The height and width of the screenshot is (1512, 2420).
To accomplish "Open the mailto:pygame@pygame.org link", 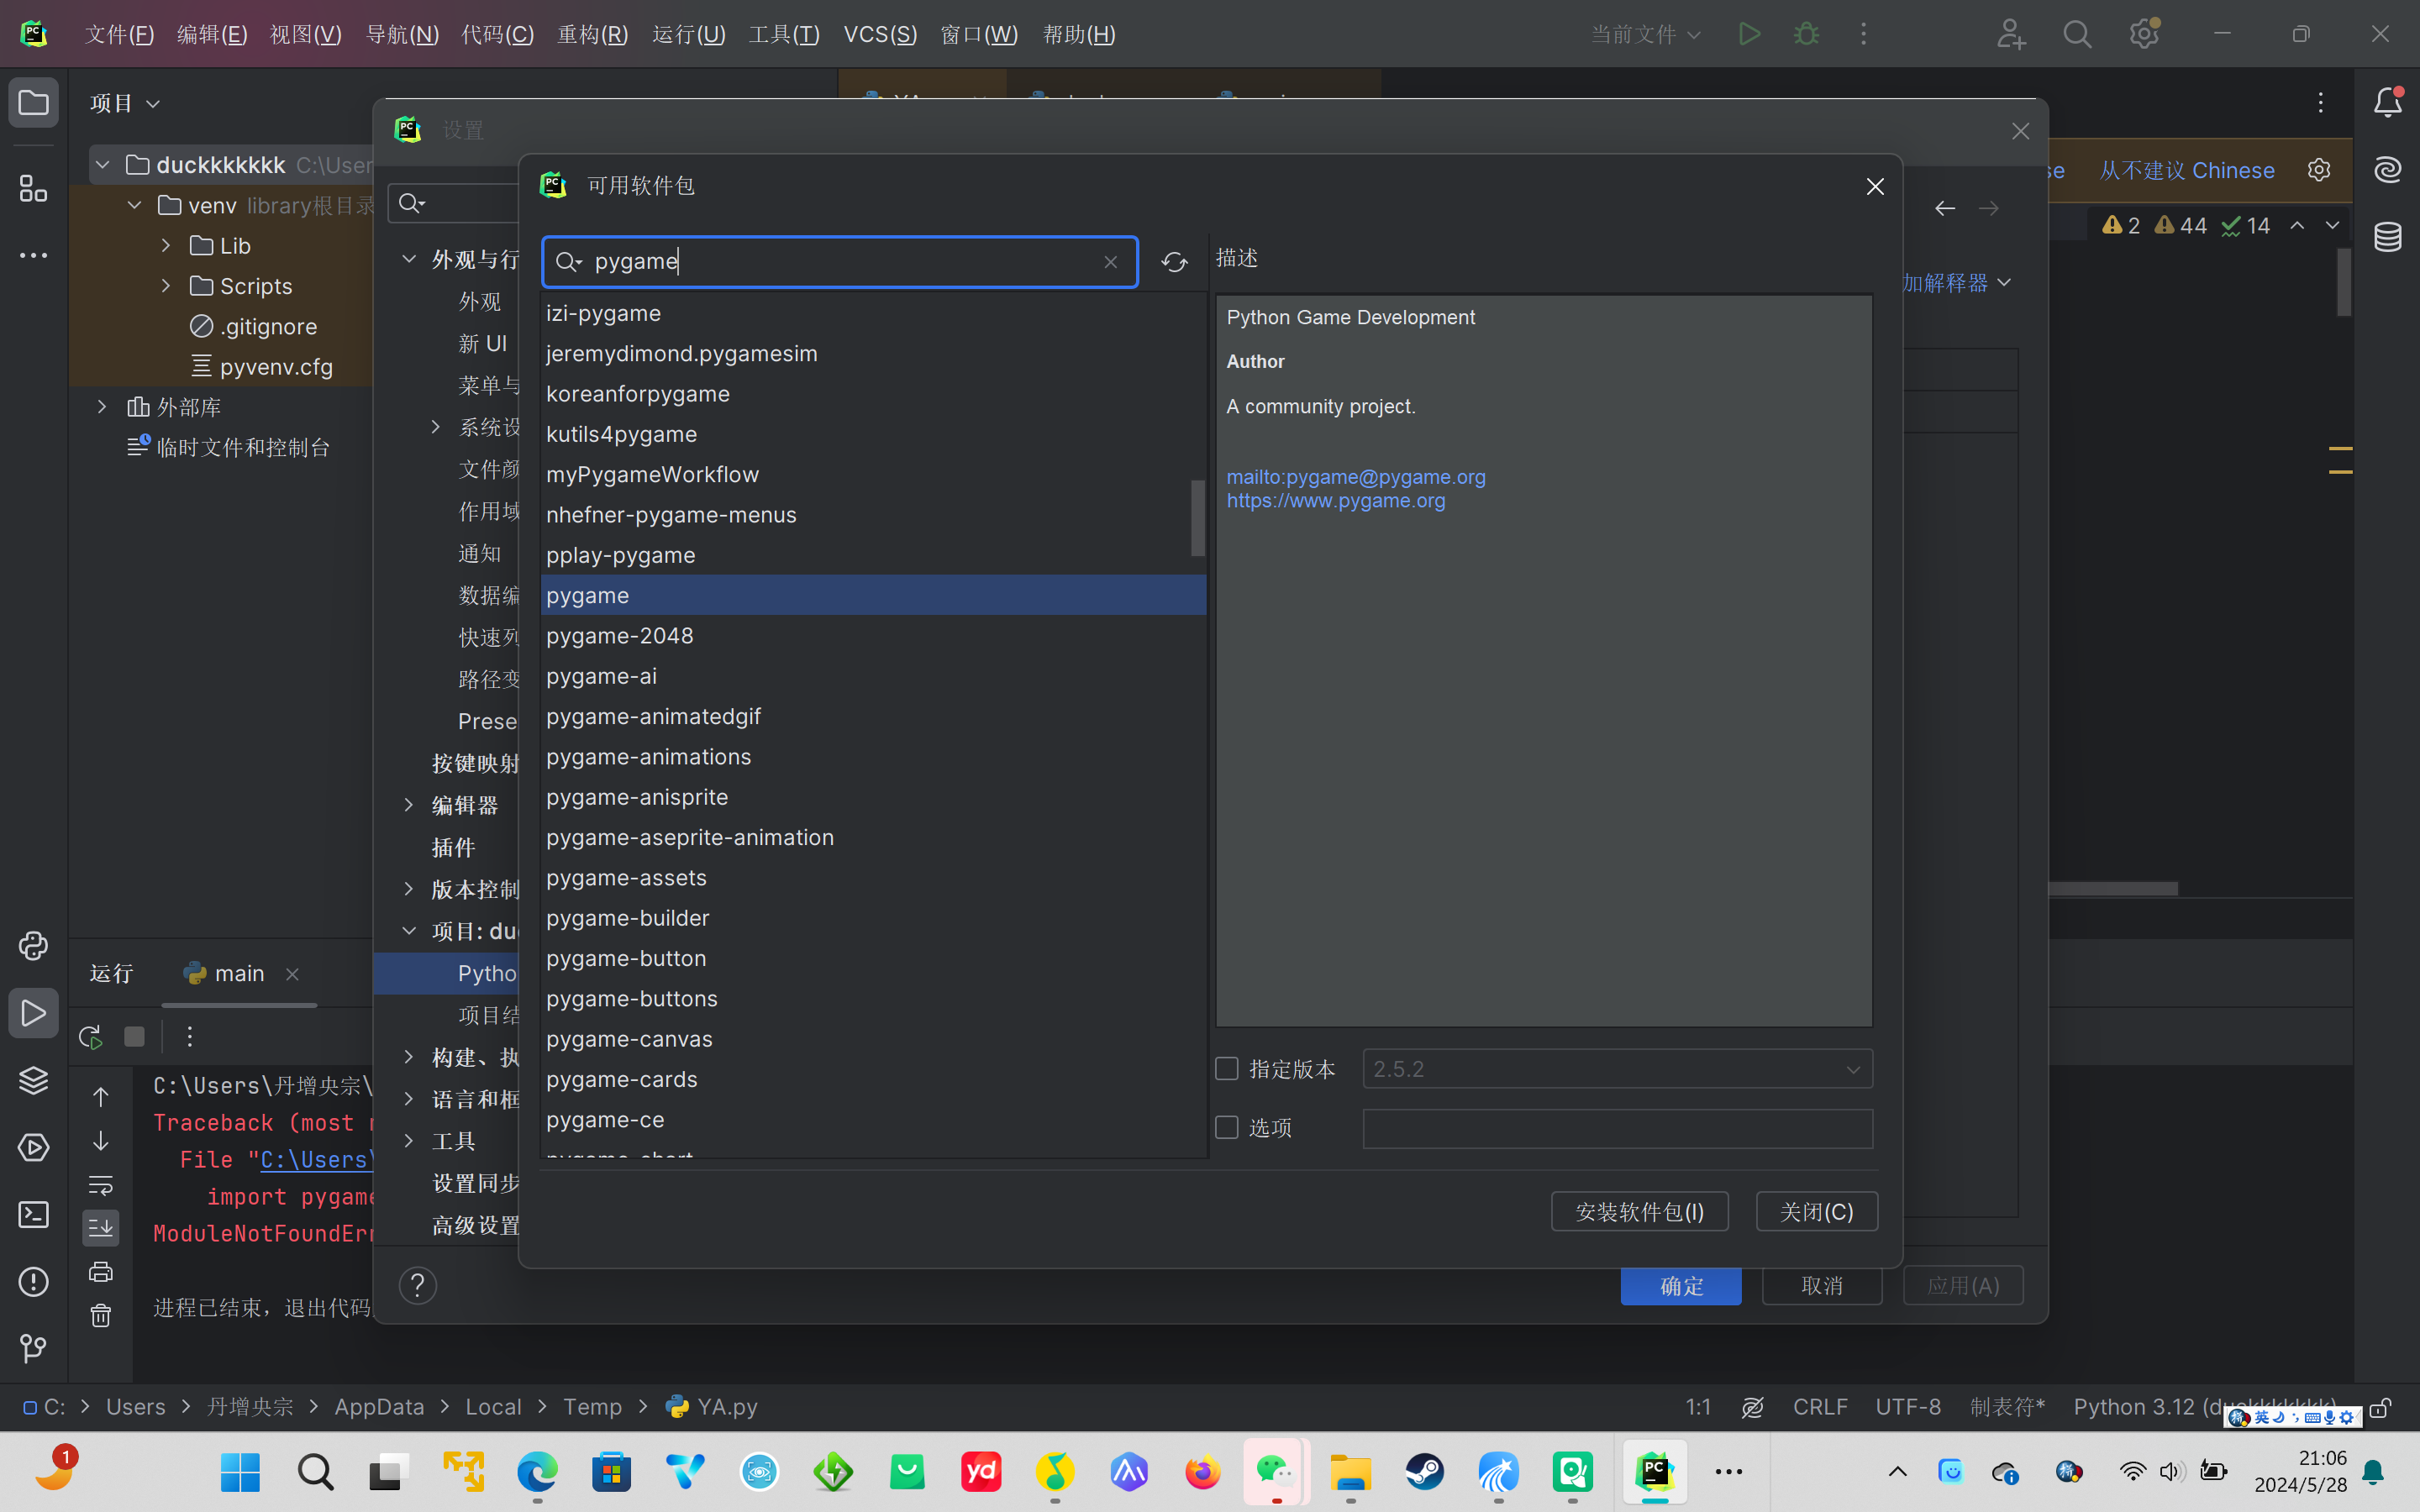I will tap(1356, 477).
